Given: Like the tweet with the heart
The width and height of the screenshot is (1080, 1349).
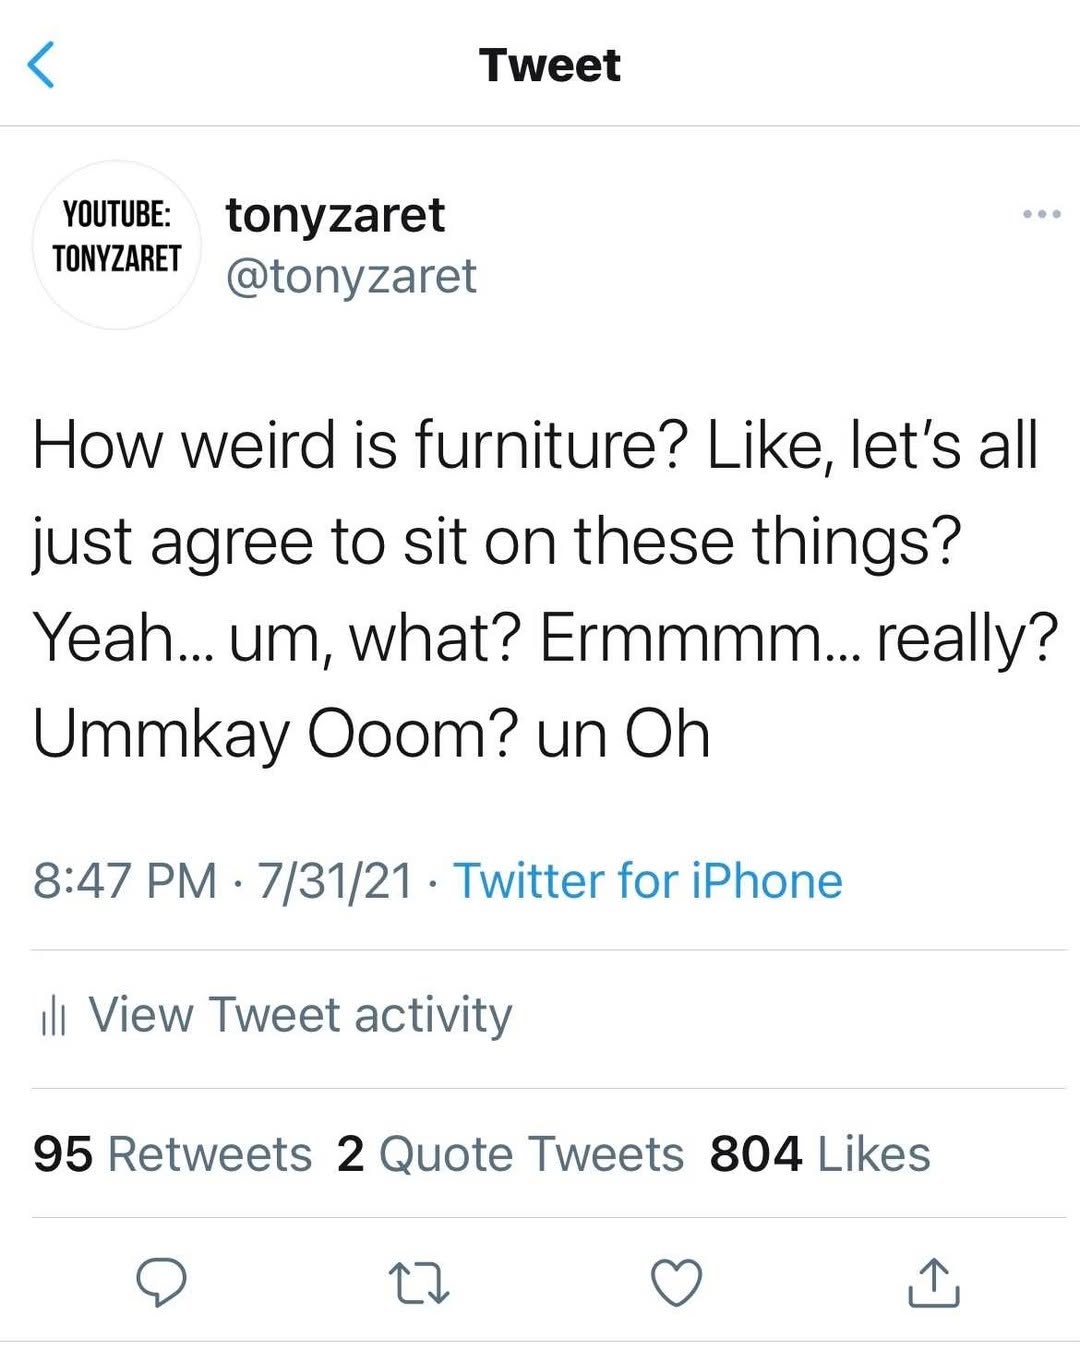Looking at the screenshot, I should (677, 1283).
